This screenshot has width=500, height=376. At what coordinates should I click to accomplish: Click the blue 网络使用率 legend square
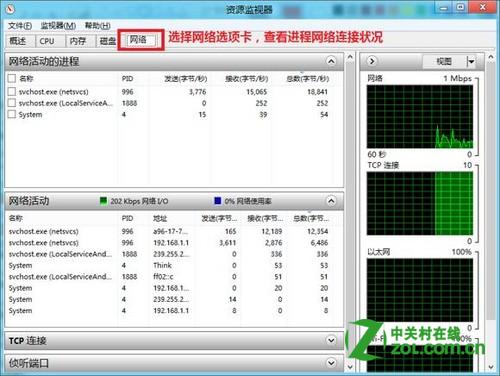coord(218,200)
